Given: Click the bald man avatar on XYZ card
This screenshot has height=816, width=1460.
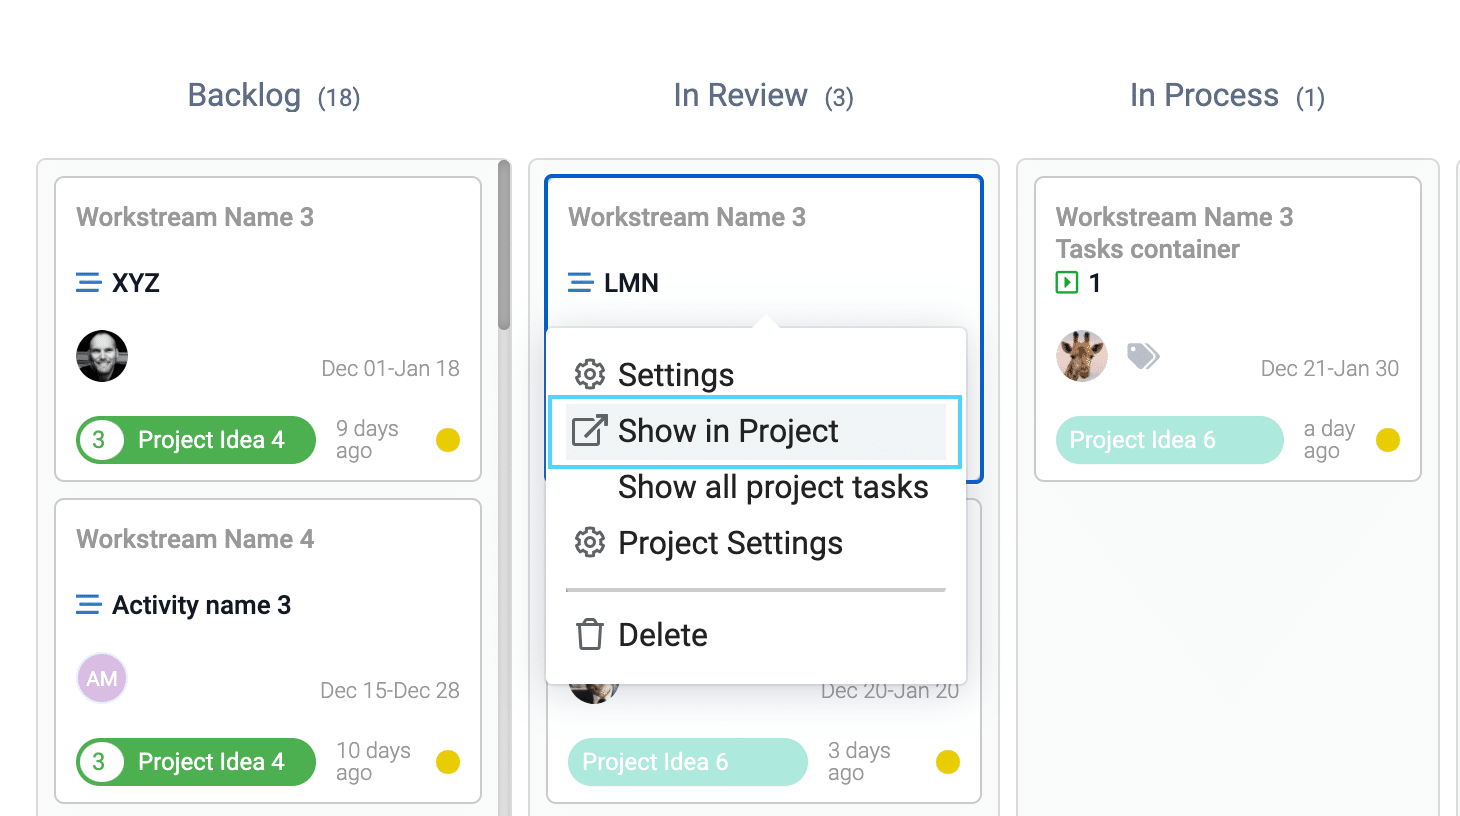Looking at the screenshot, I should pos(102,356).
